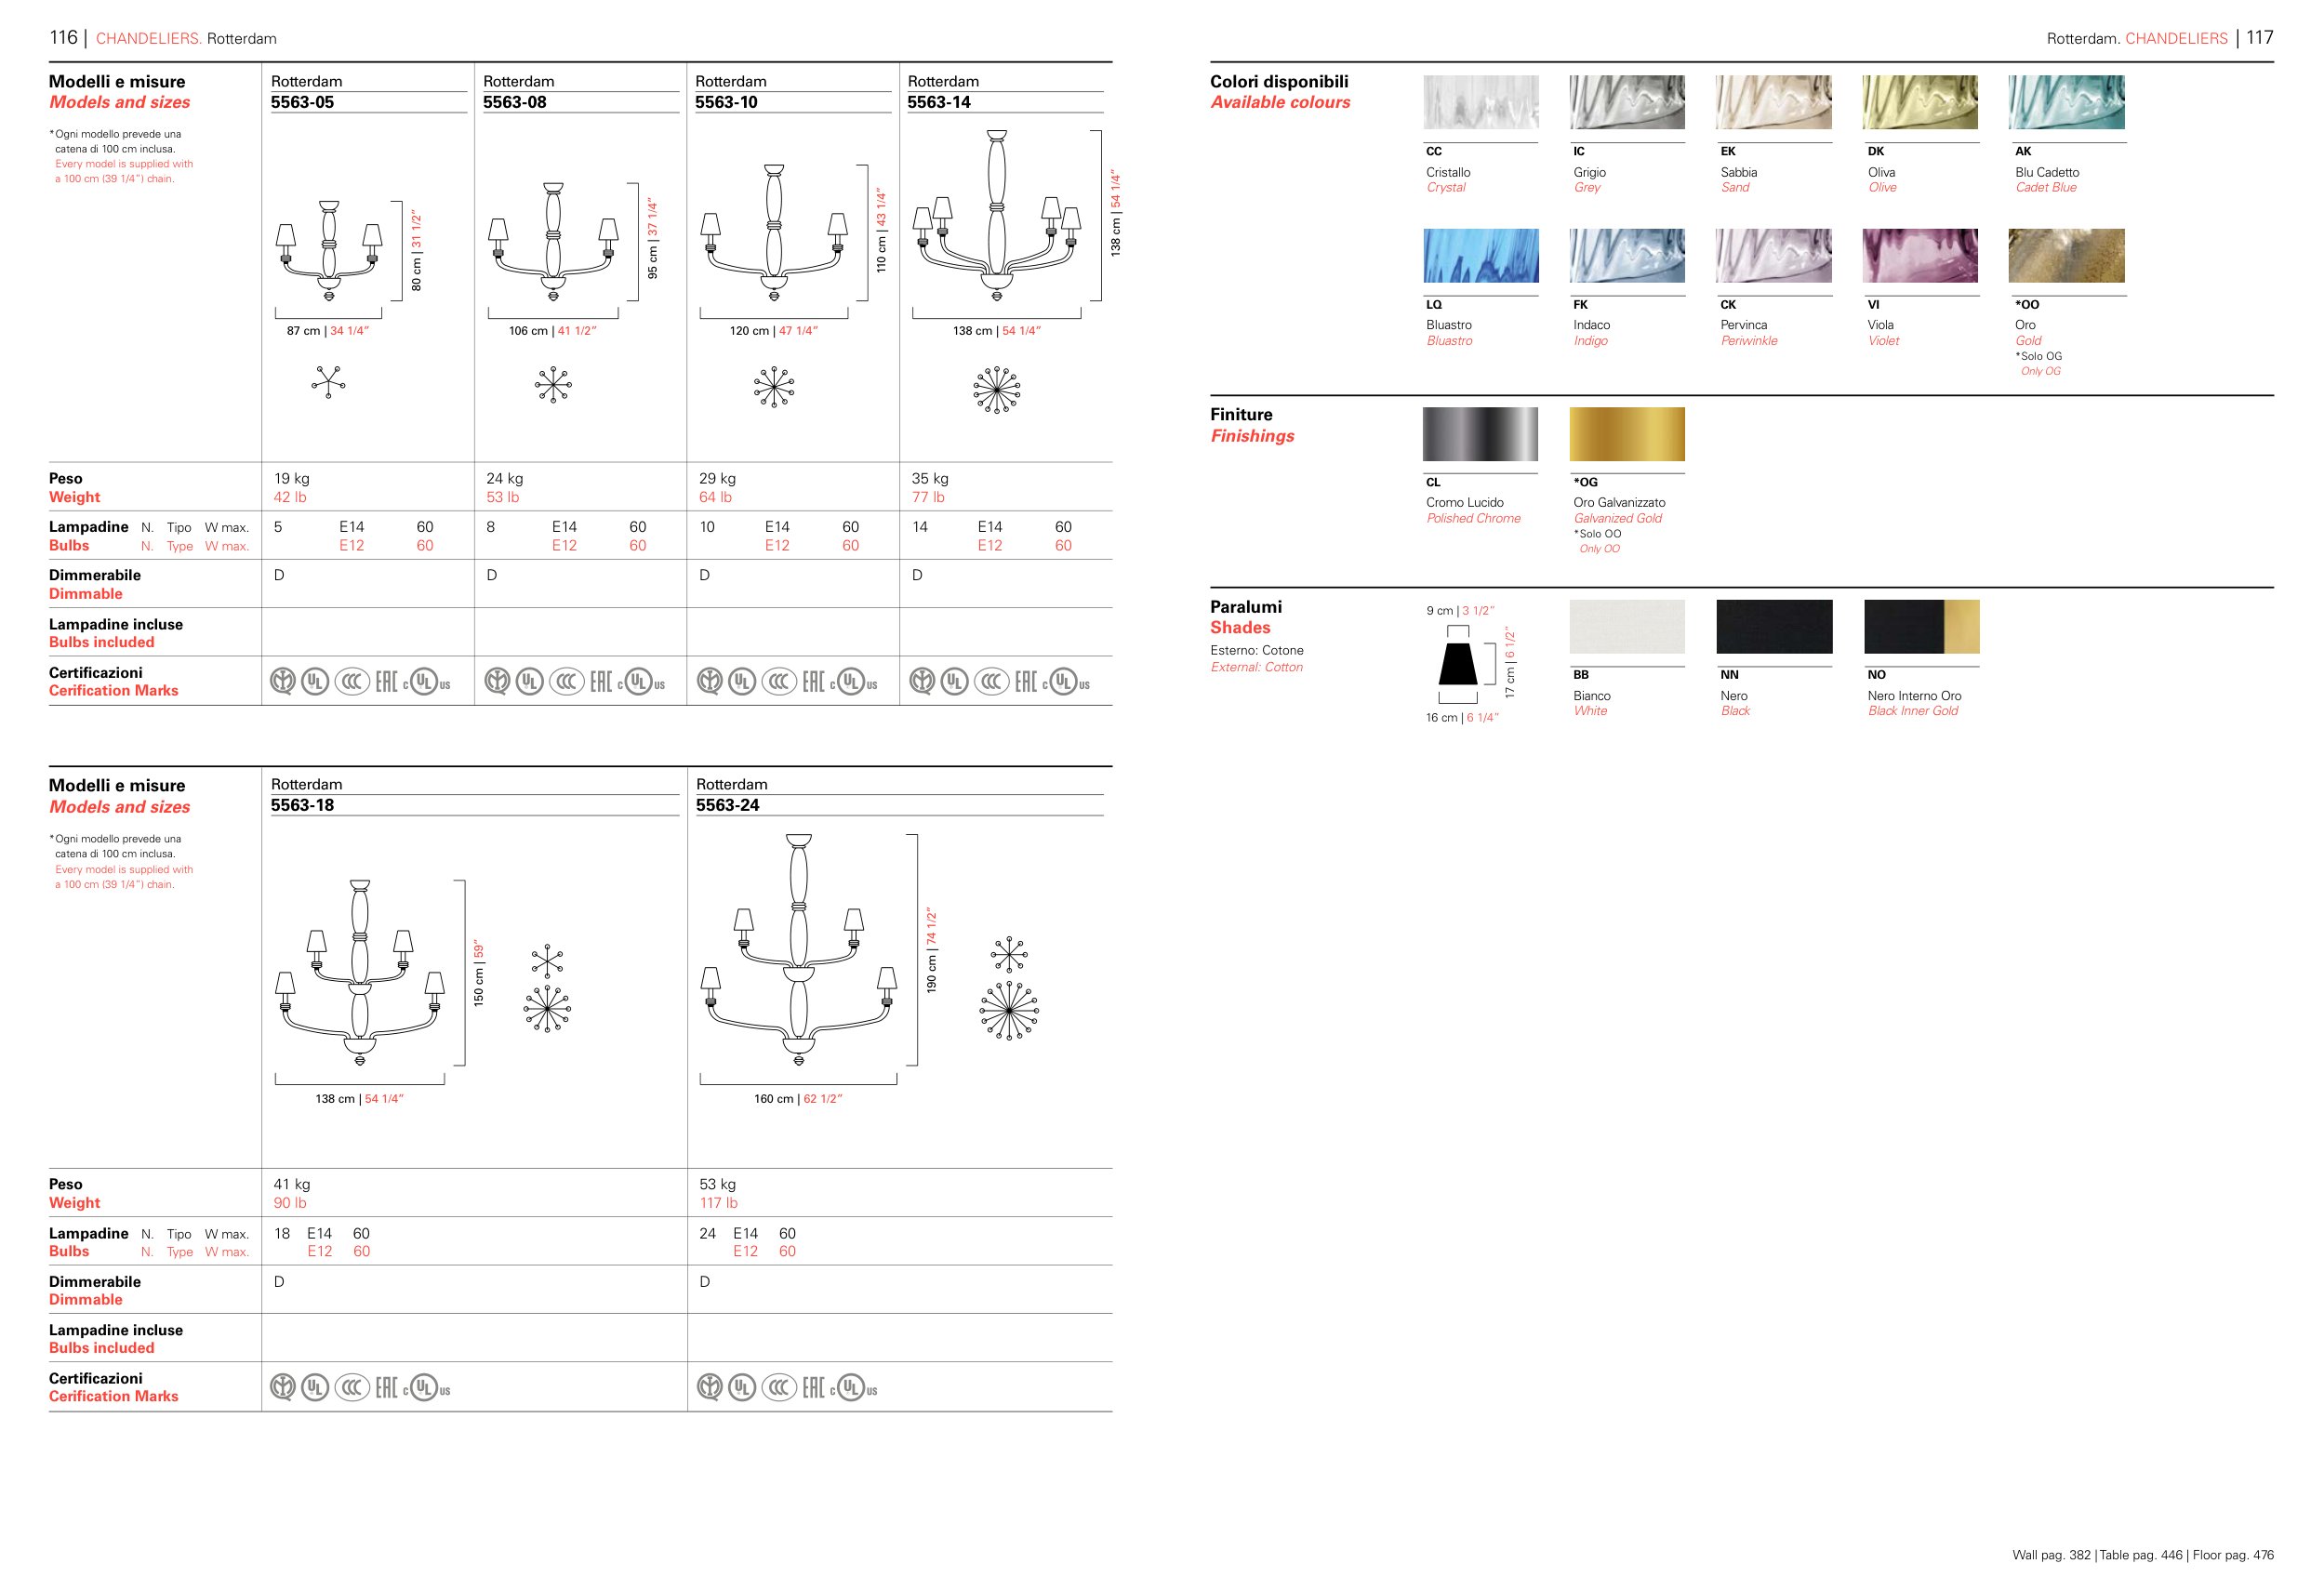Click the Rotterdam 5563-24 chandelier drawing

[x=798, y=950]
